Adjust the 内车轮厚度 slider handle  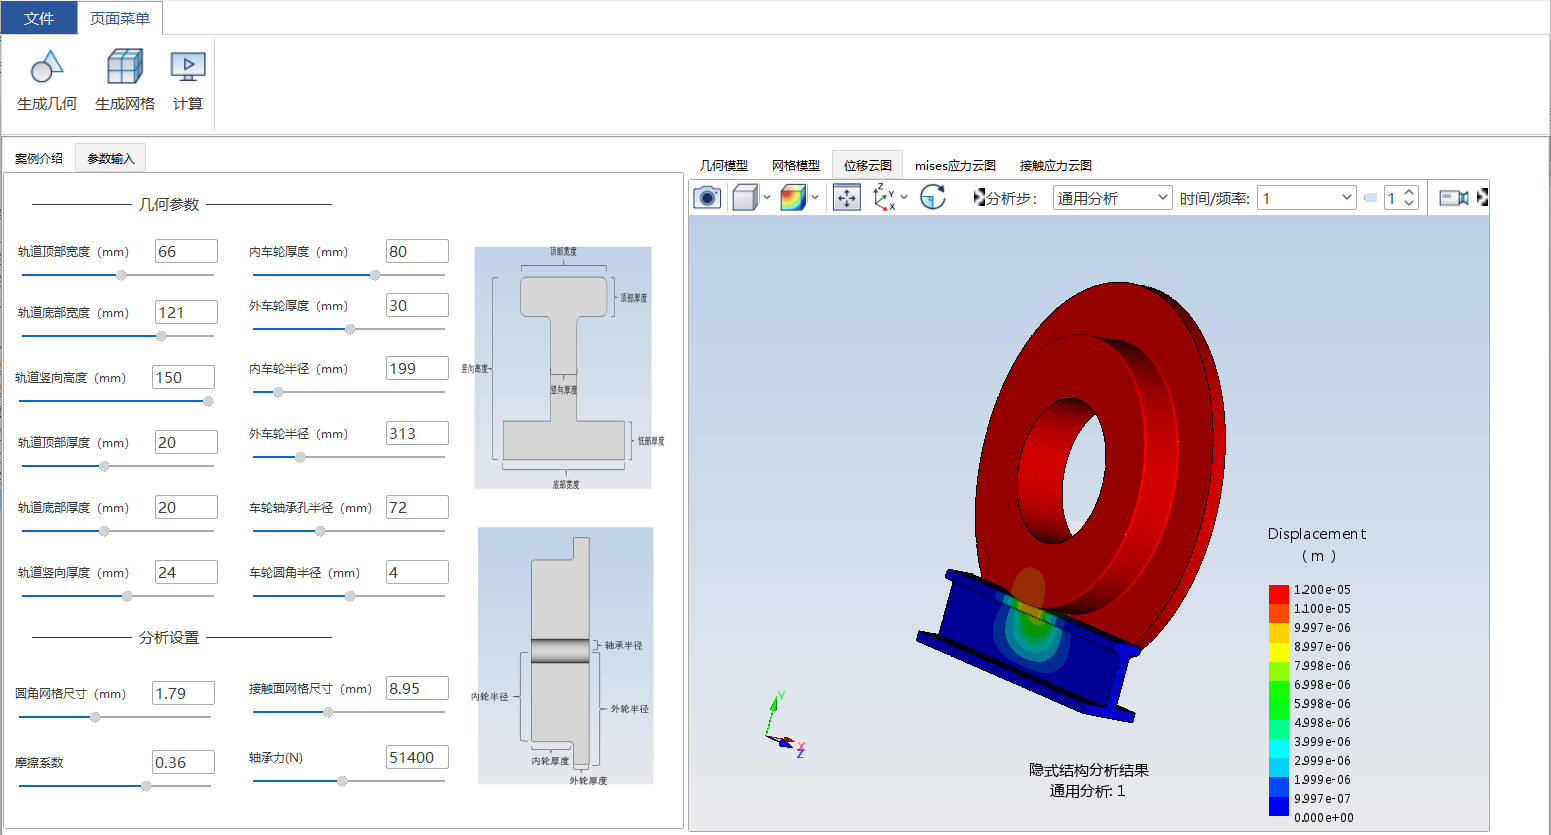375,275
